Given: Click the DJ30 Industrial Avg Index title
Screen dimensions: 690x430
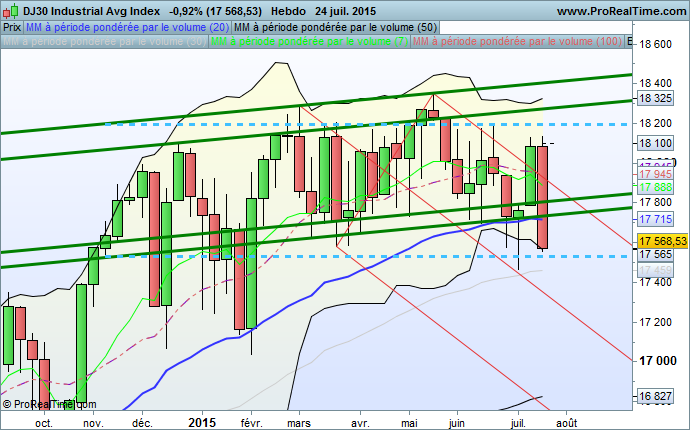Looking at the screenshot, I should (92, 11).
